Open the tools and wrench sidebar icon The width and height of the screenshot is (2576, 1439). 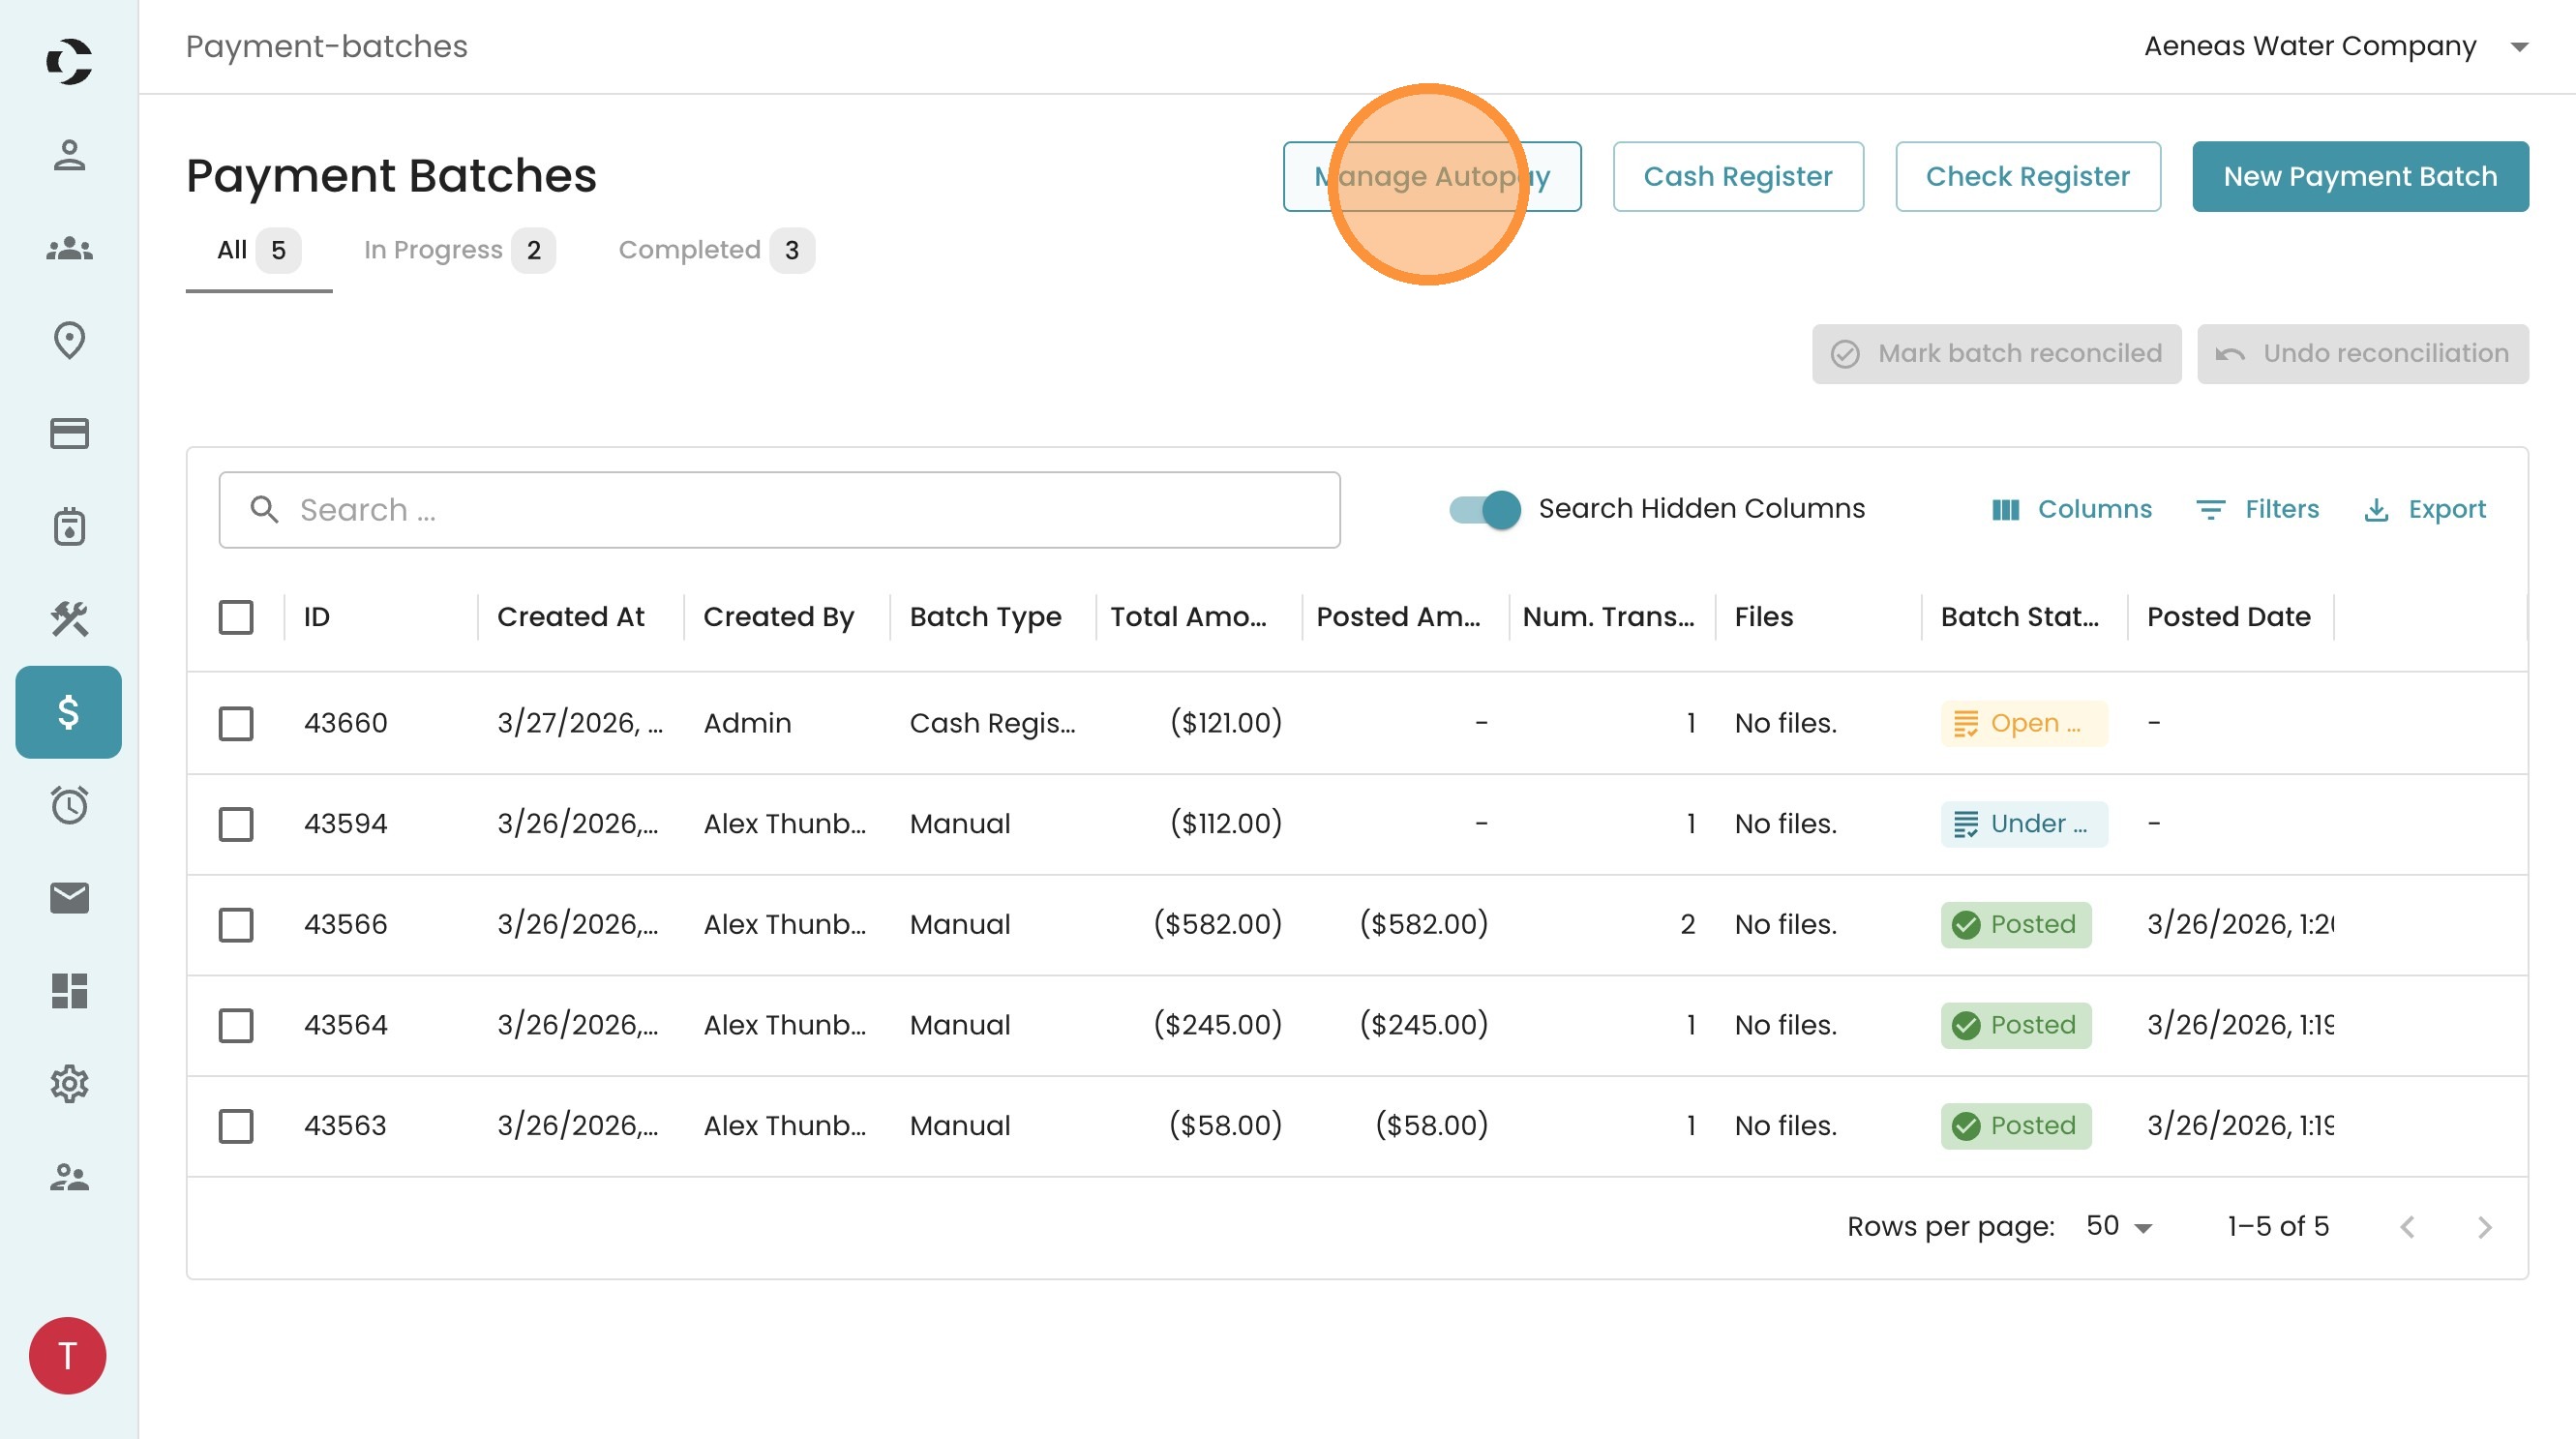point(69,619)
